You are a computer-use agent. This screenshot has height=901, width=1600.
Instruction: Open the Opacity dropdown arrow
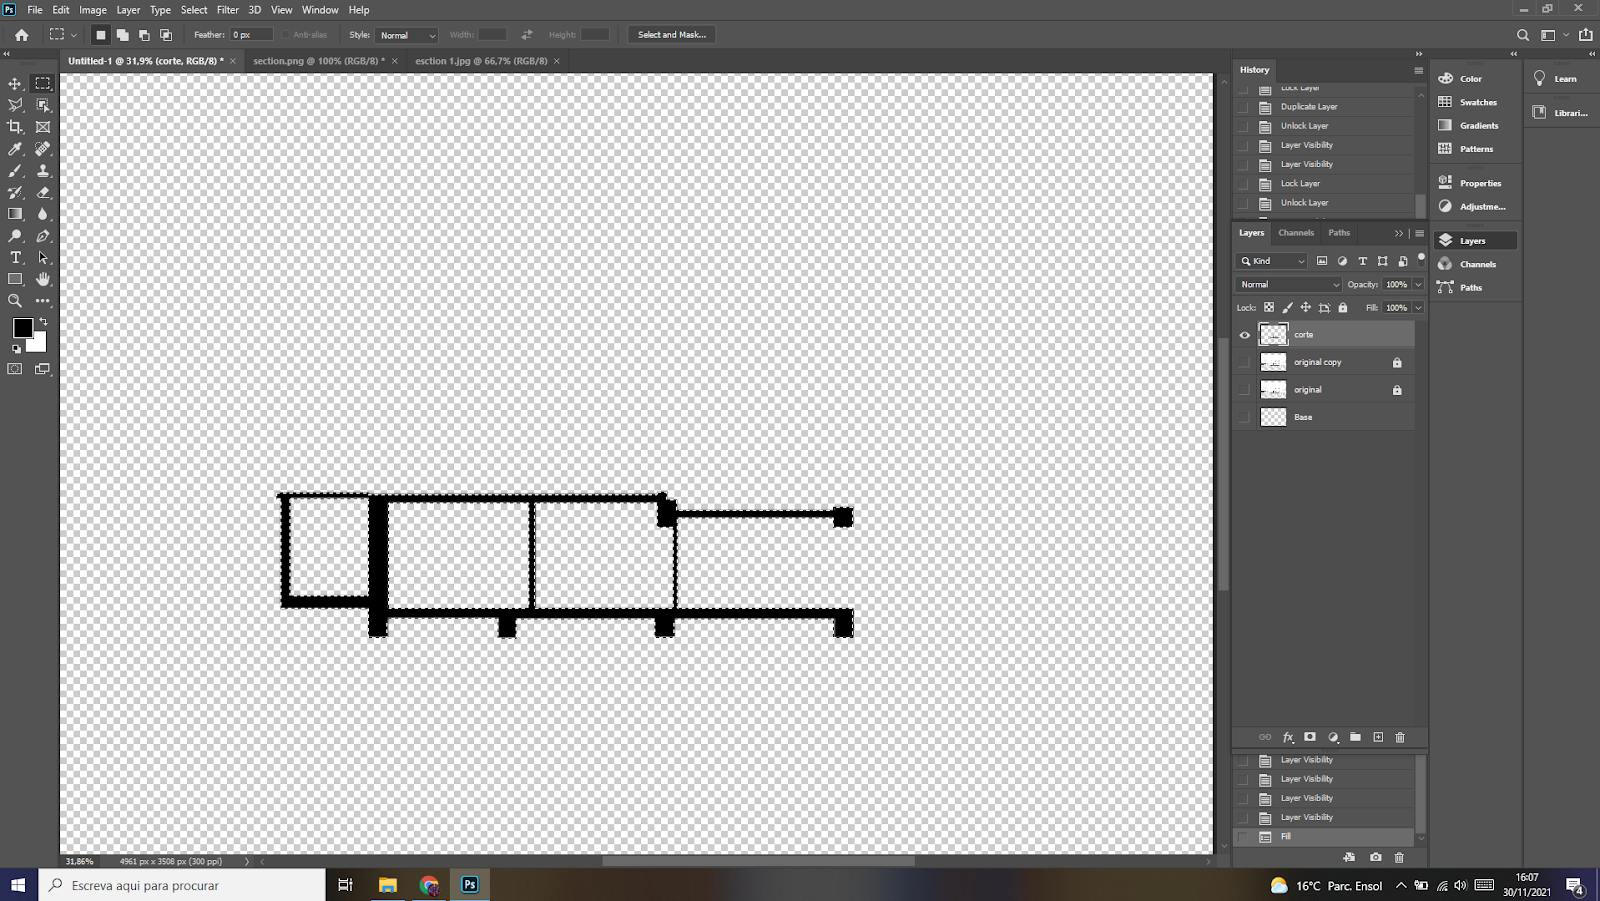click(x=1418, y=285)
